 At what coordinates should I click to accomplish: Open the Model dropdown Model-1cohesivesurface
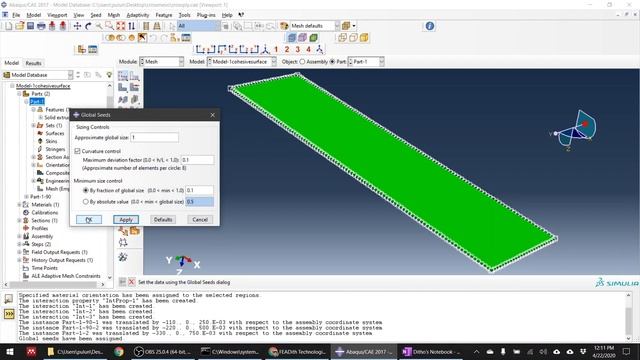pyautogui.click(x=242, y=62)
